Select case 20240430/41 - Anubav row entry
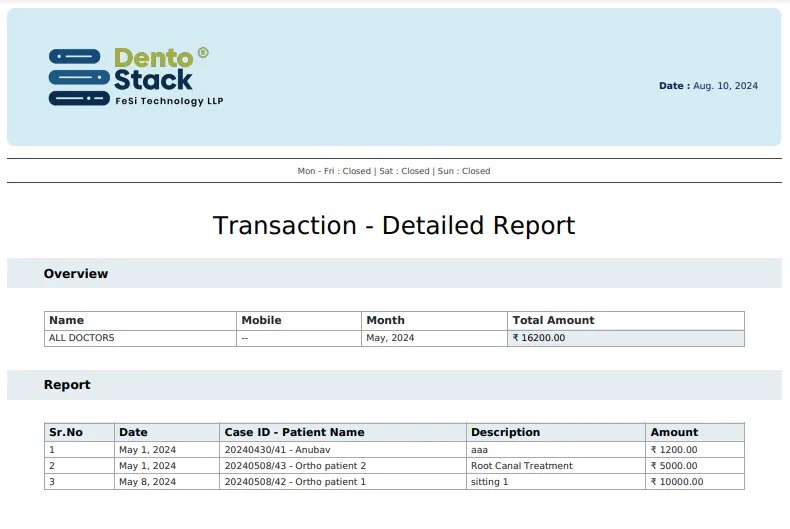790x529 pixels. (x=277, y=450)
